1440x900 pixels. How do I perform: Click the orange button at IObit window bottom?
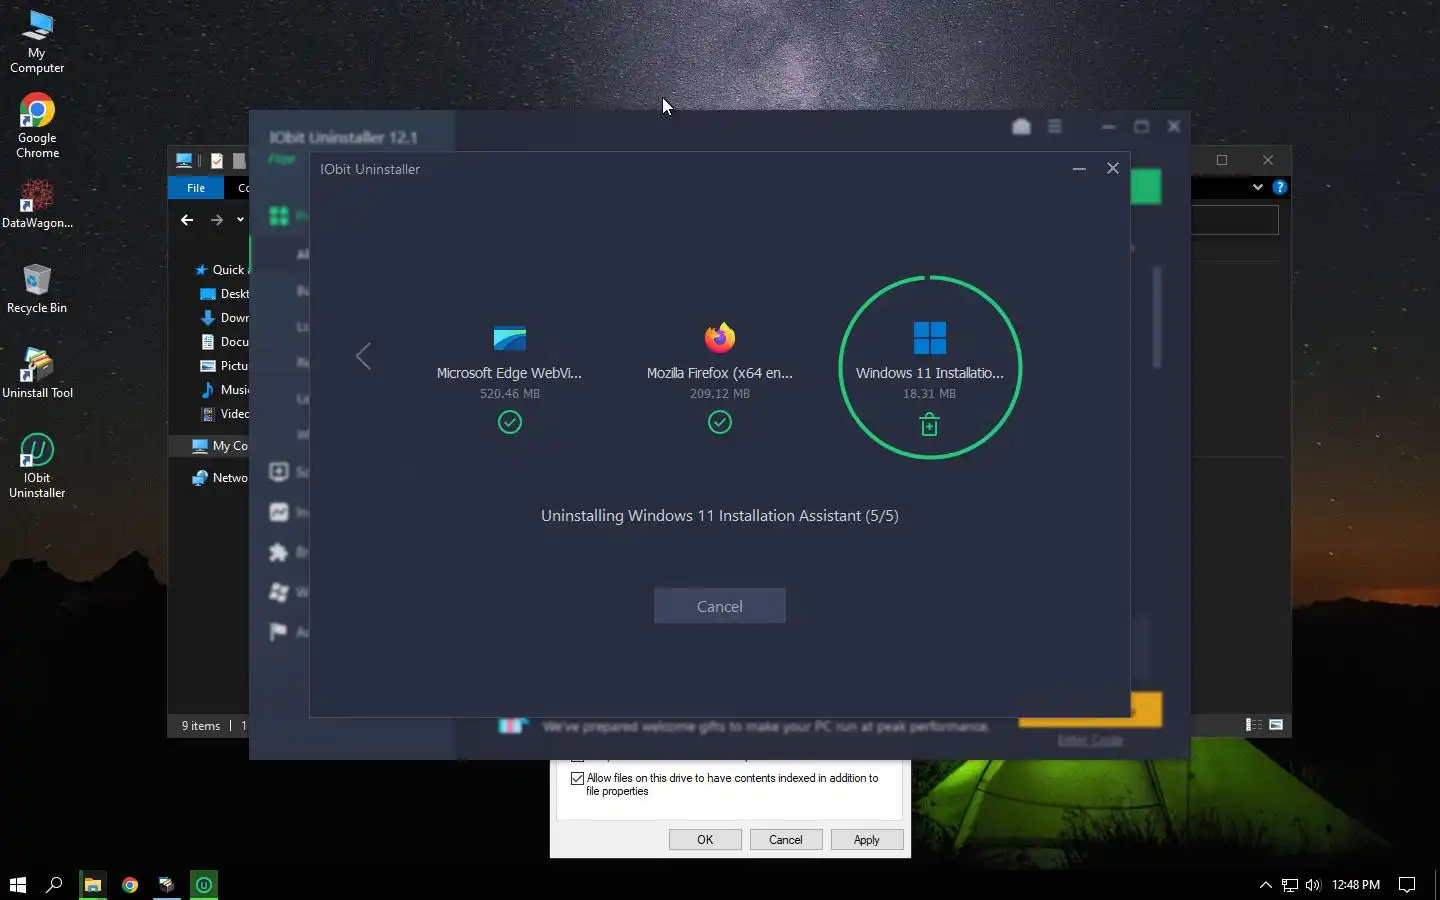point(1146,709)
